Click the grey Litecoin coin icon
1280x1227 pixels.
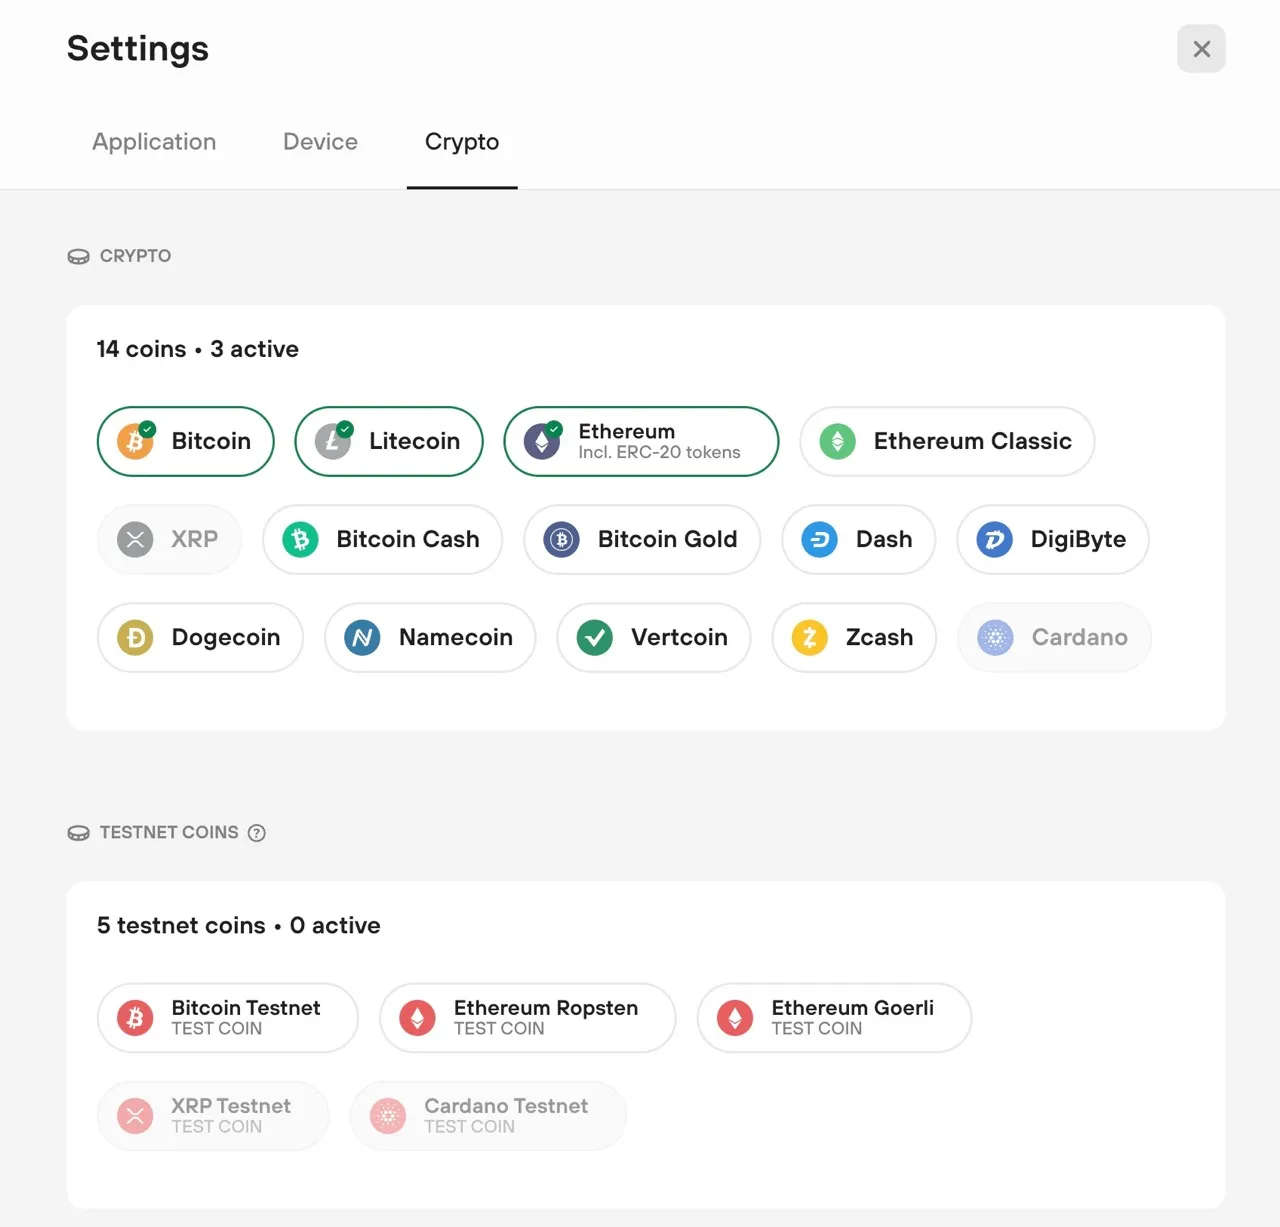[333, 441]
